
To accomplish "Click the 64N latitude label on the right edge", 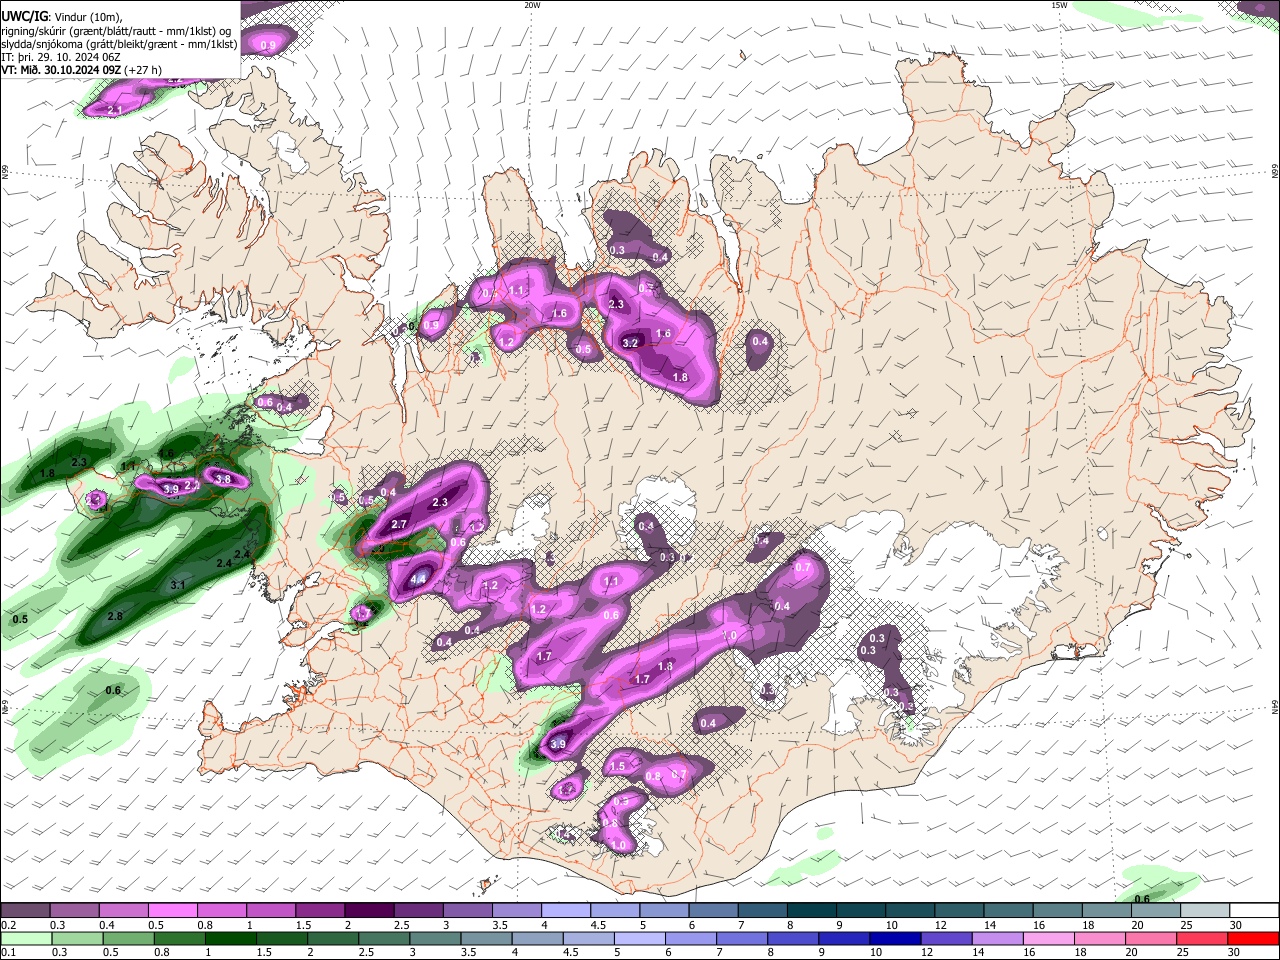I will (x=1275, y=707).
